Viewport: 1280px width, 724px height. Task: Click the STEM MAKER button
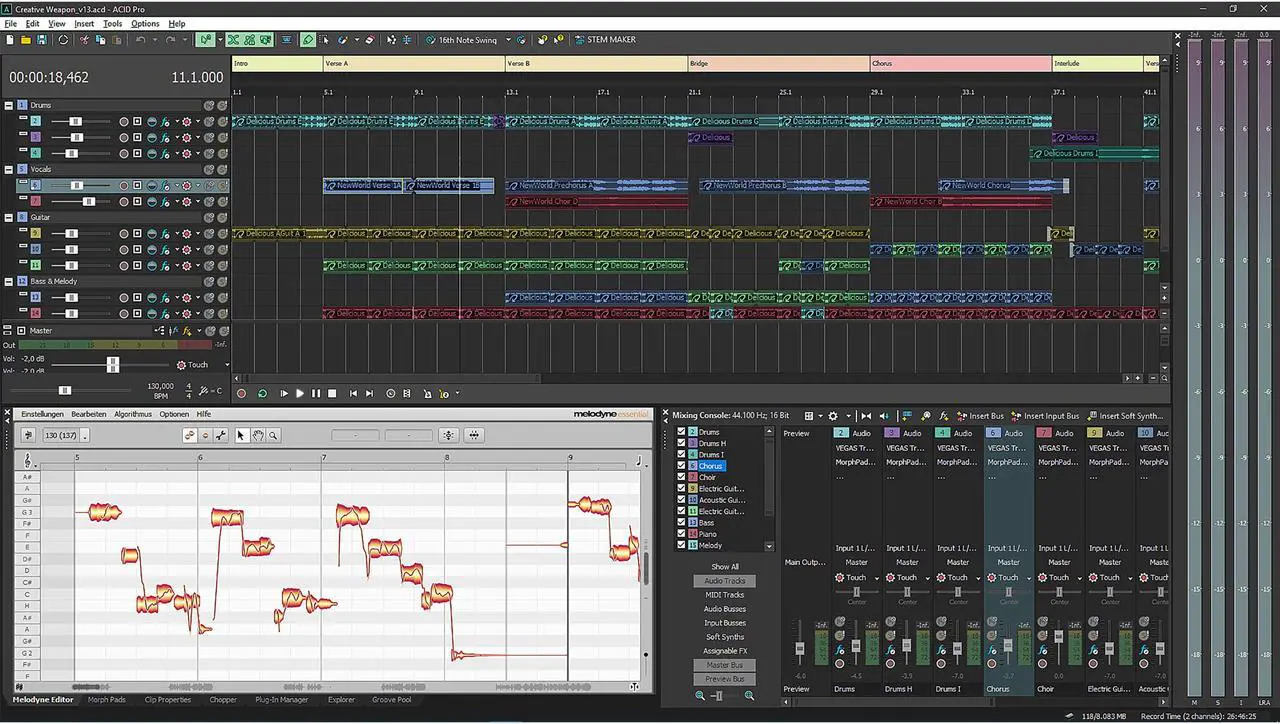click(606, 40)
